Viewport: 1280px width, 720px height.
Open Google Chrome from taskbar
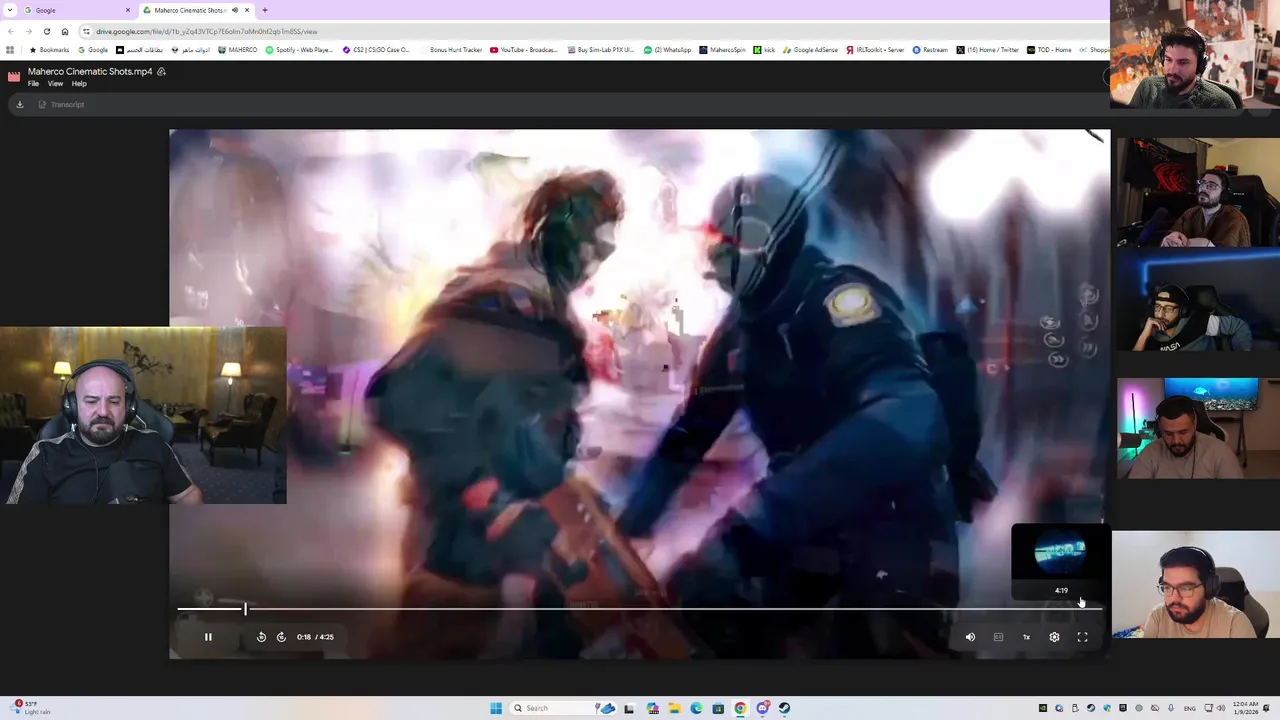pos(740,708)
